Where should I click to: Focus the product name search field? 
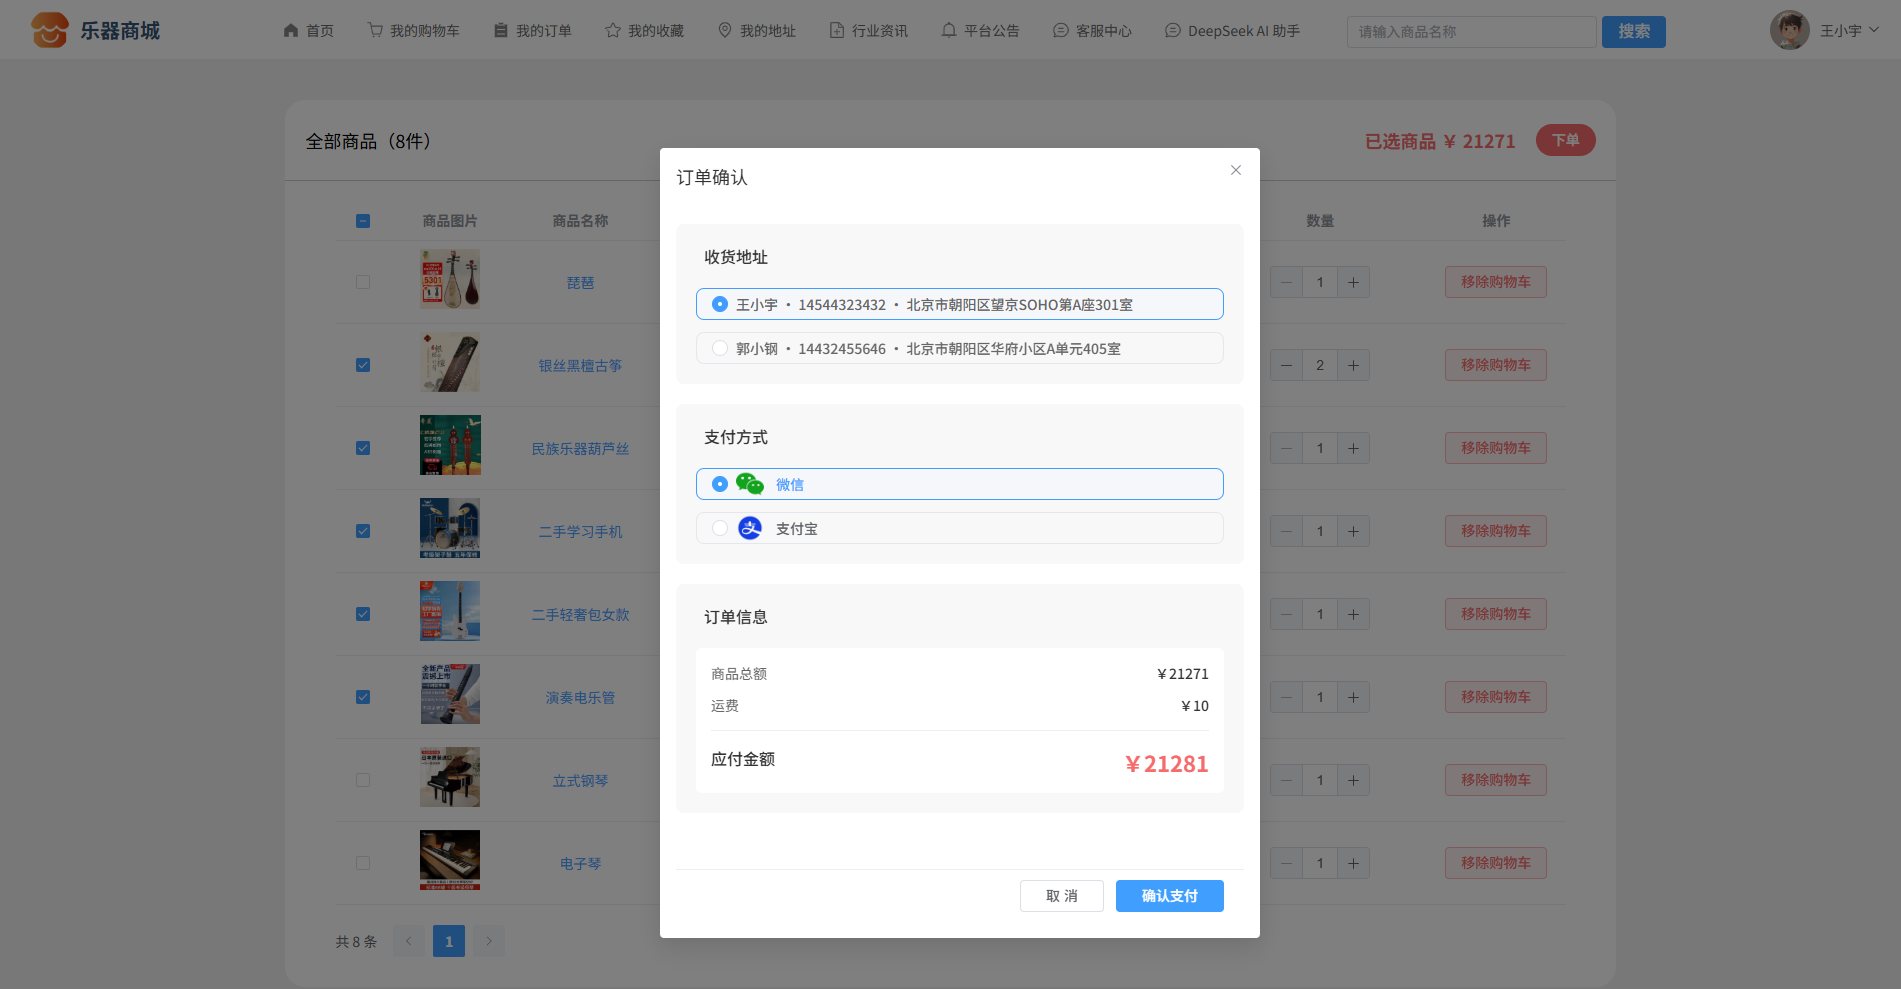(1470, 32)
